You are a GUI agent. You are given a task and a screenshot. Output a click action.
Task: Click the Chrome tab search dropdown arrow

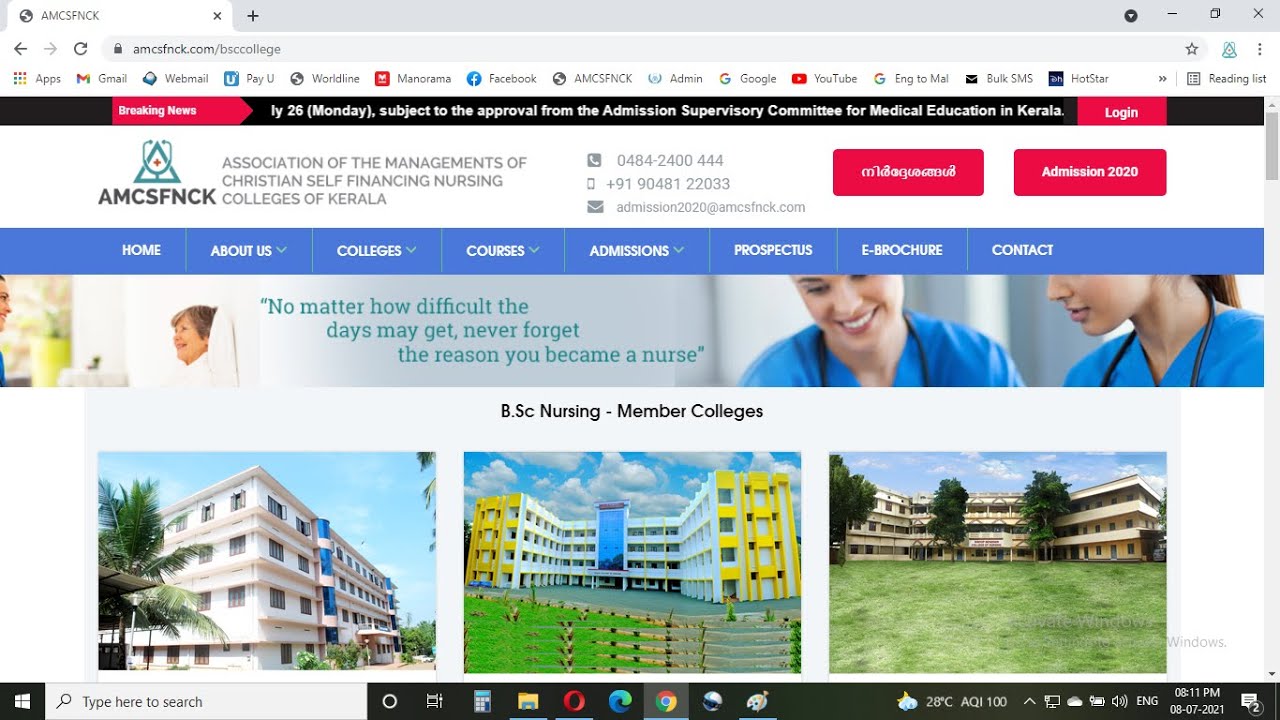coord(1131,16)
